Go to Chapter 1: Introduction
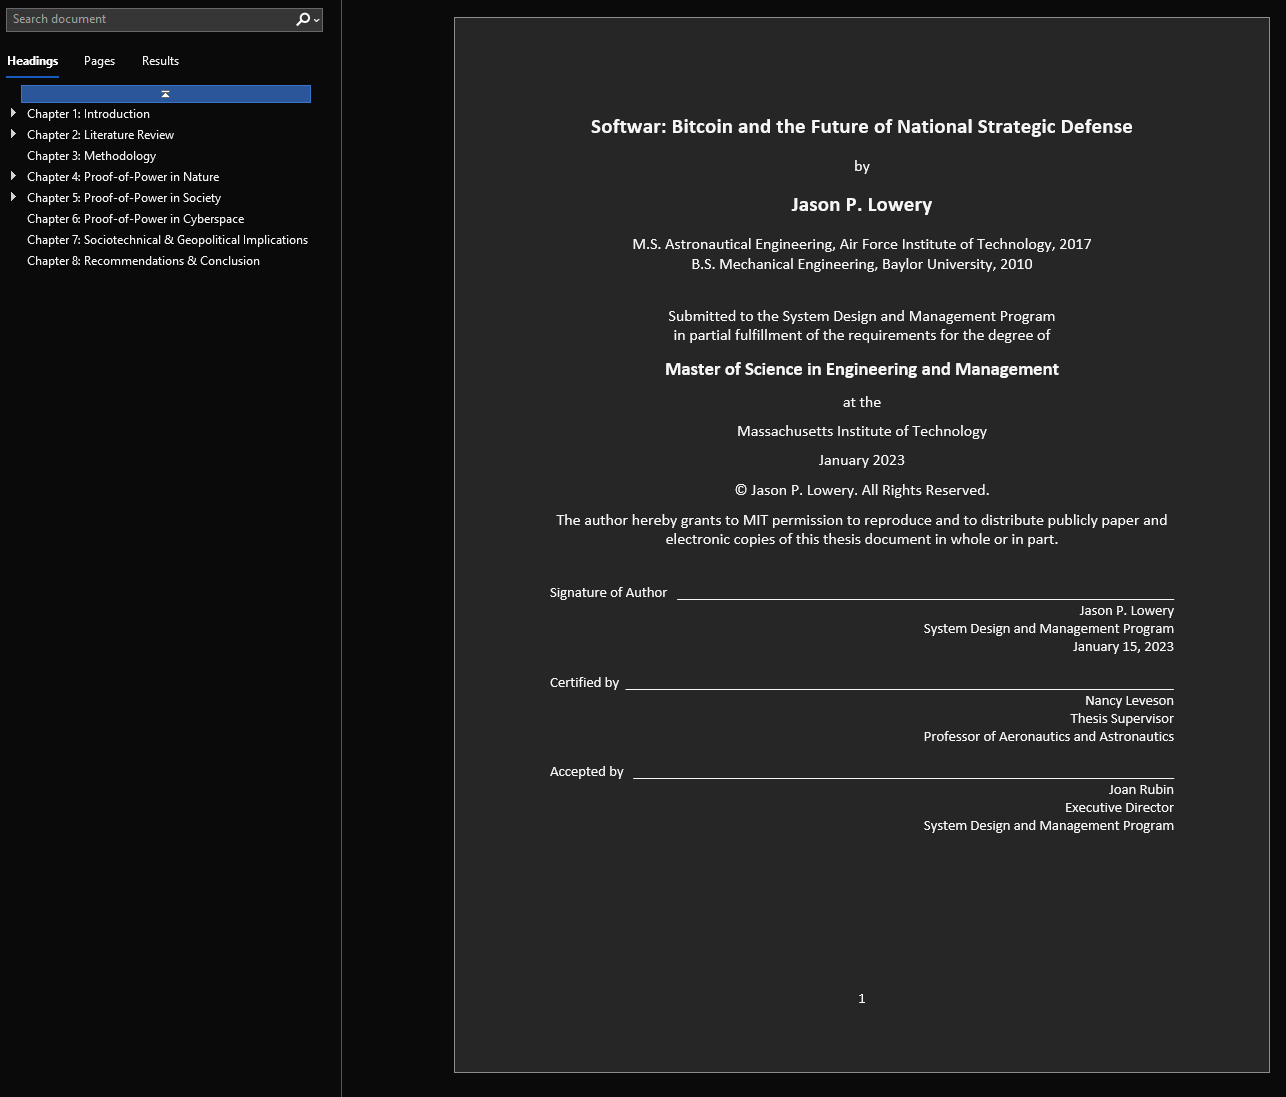 (88, 114)
